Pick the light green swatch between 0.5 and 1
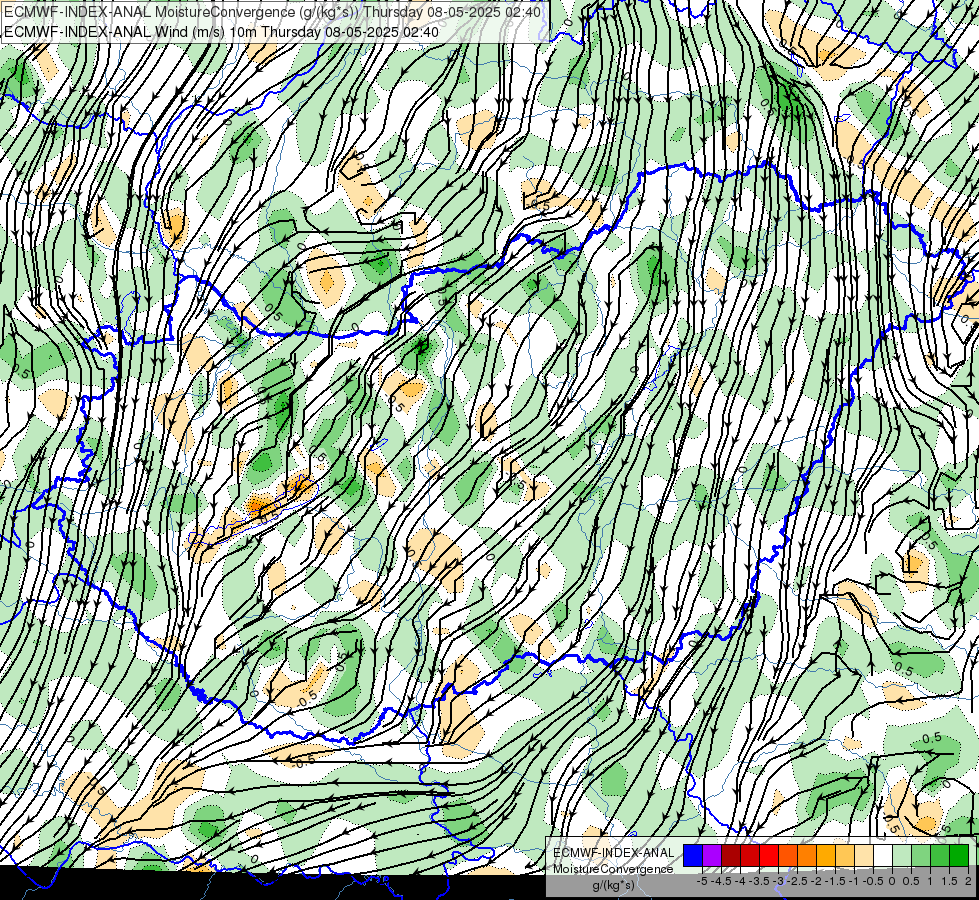 pos(921,856)
